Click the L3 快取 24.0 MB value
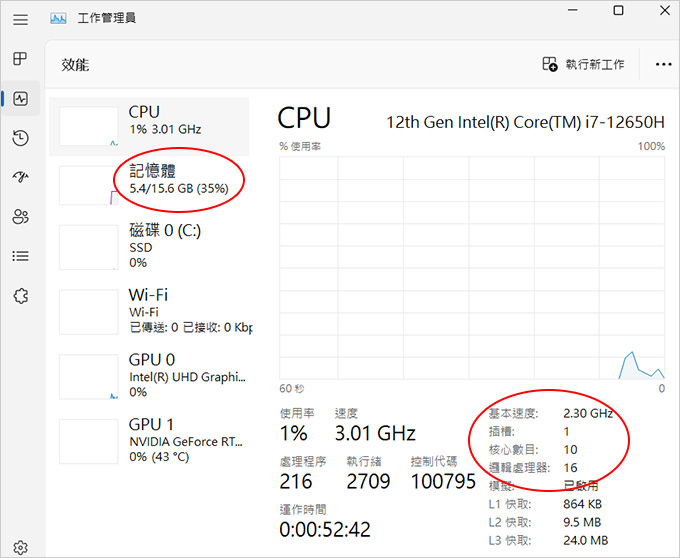This screenshot has width=680, height=558. pyautogui.click(x=585, y=541)
